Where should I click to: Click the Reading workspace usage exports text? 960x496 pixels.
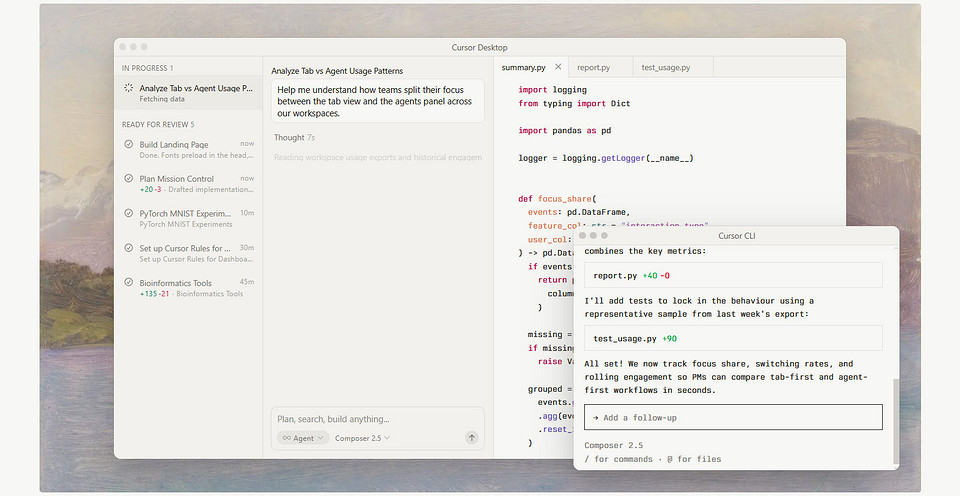pos(378,157)
